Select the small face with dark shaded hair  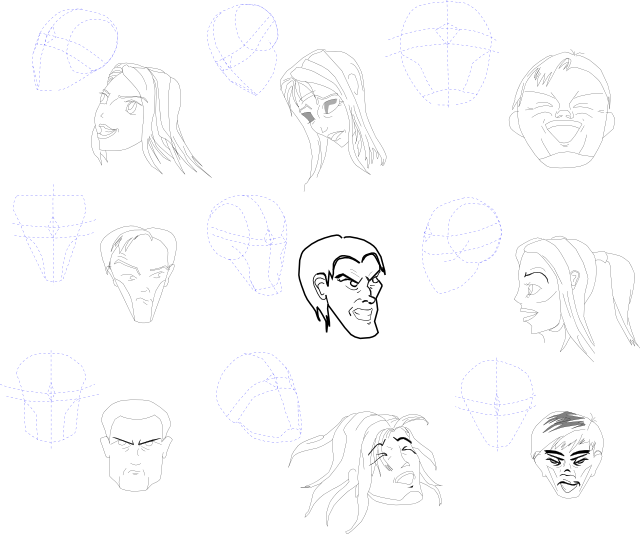click(x=567, y=454)
